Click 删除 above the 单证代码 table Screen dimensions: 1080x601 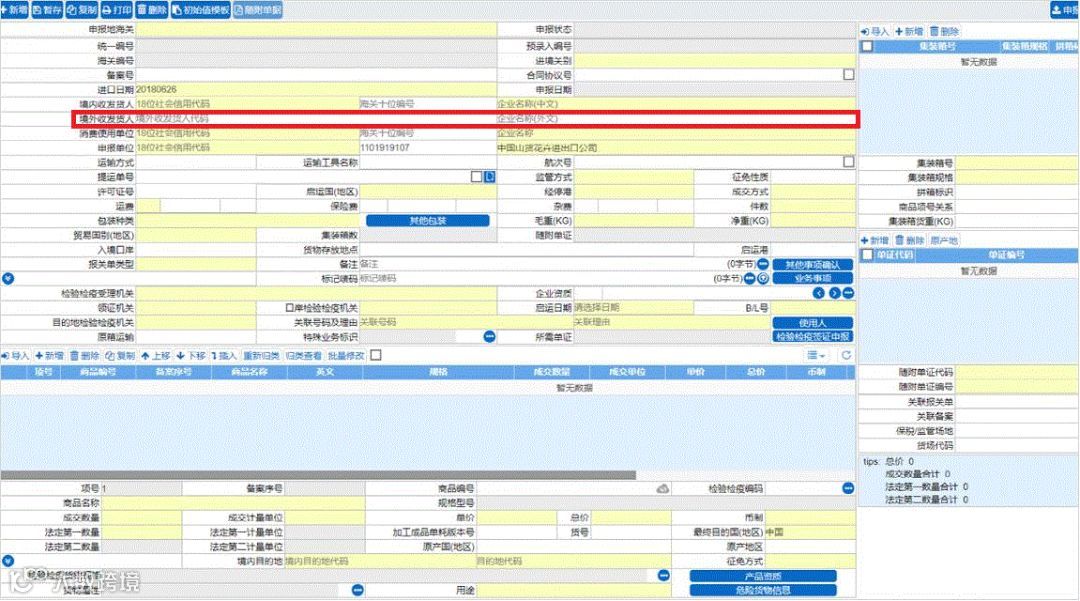point(909,240)
